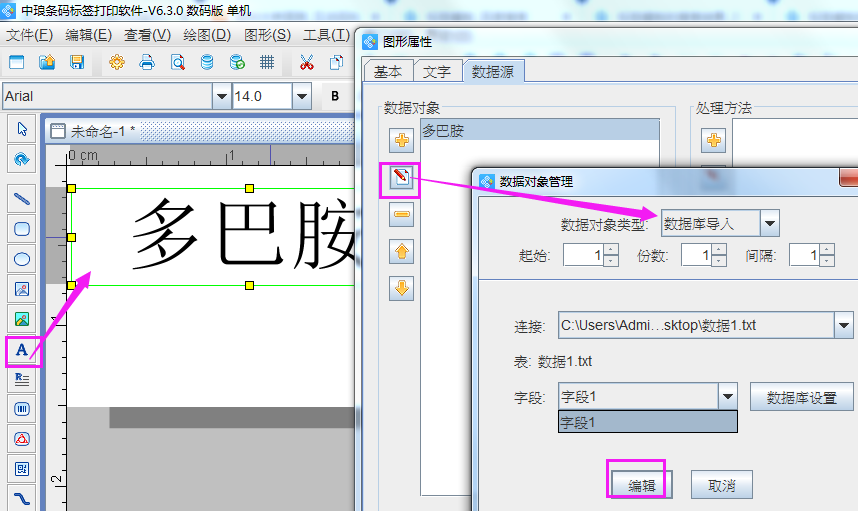Select the ellipse drawing tool

(x=21, y=259)
